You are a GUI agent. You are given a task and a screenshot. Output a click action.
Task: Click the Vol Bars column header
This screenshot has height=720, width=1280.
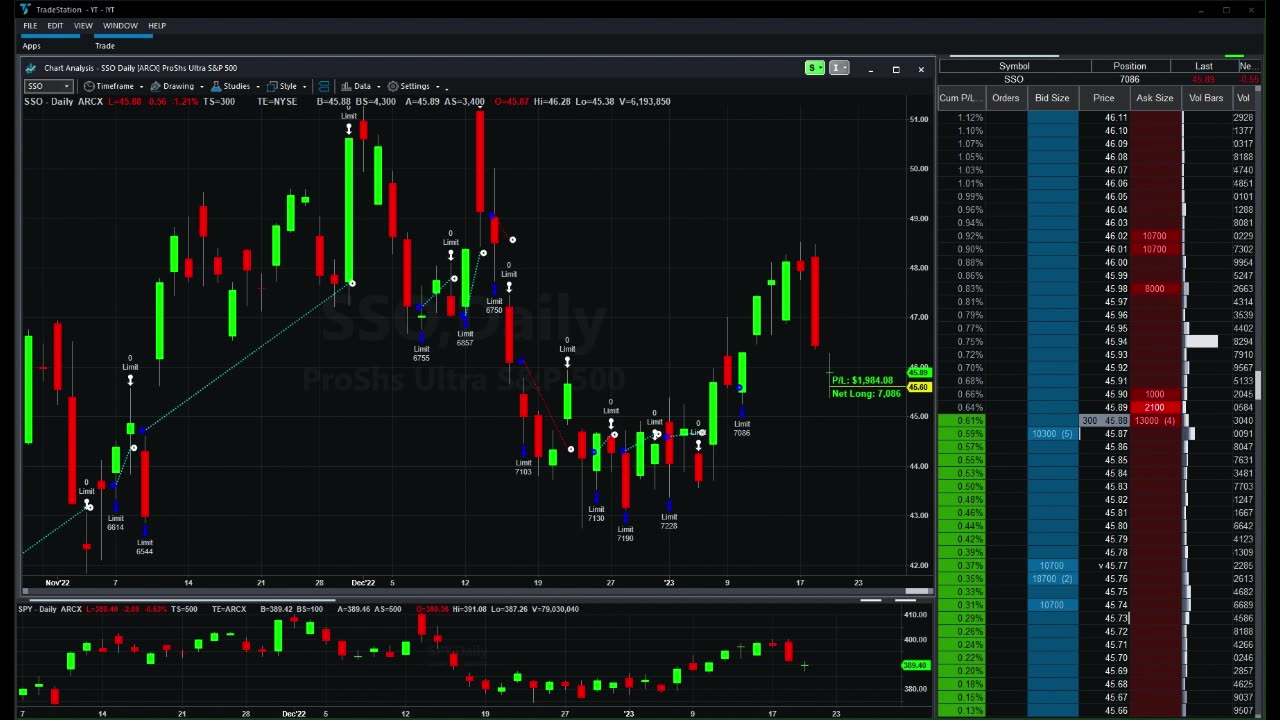(1205, 98)
